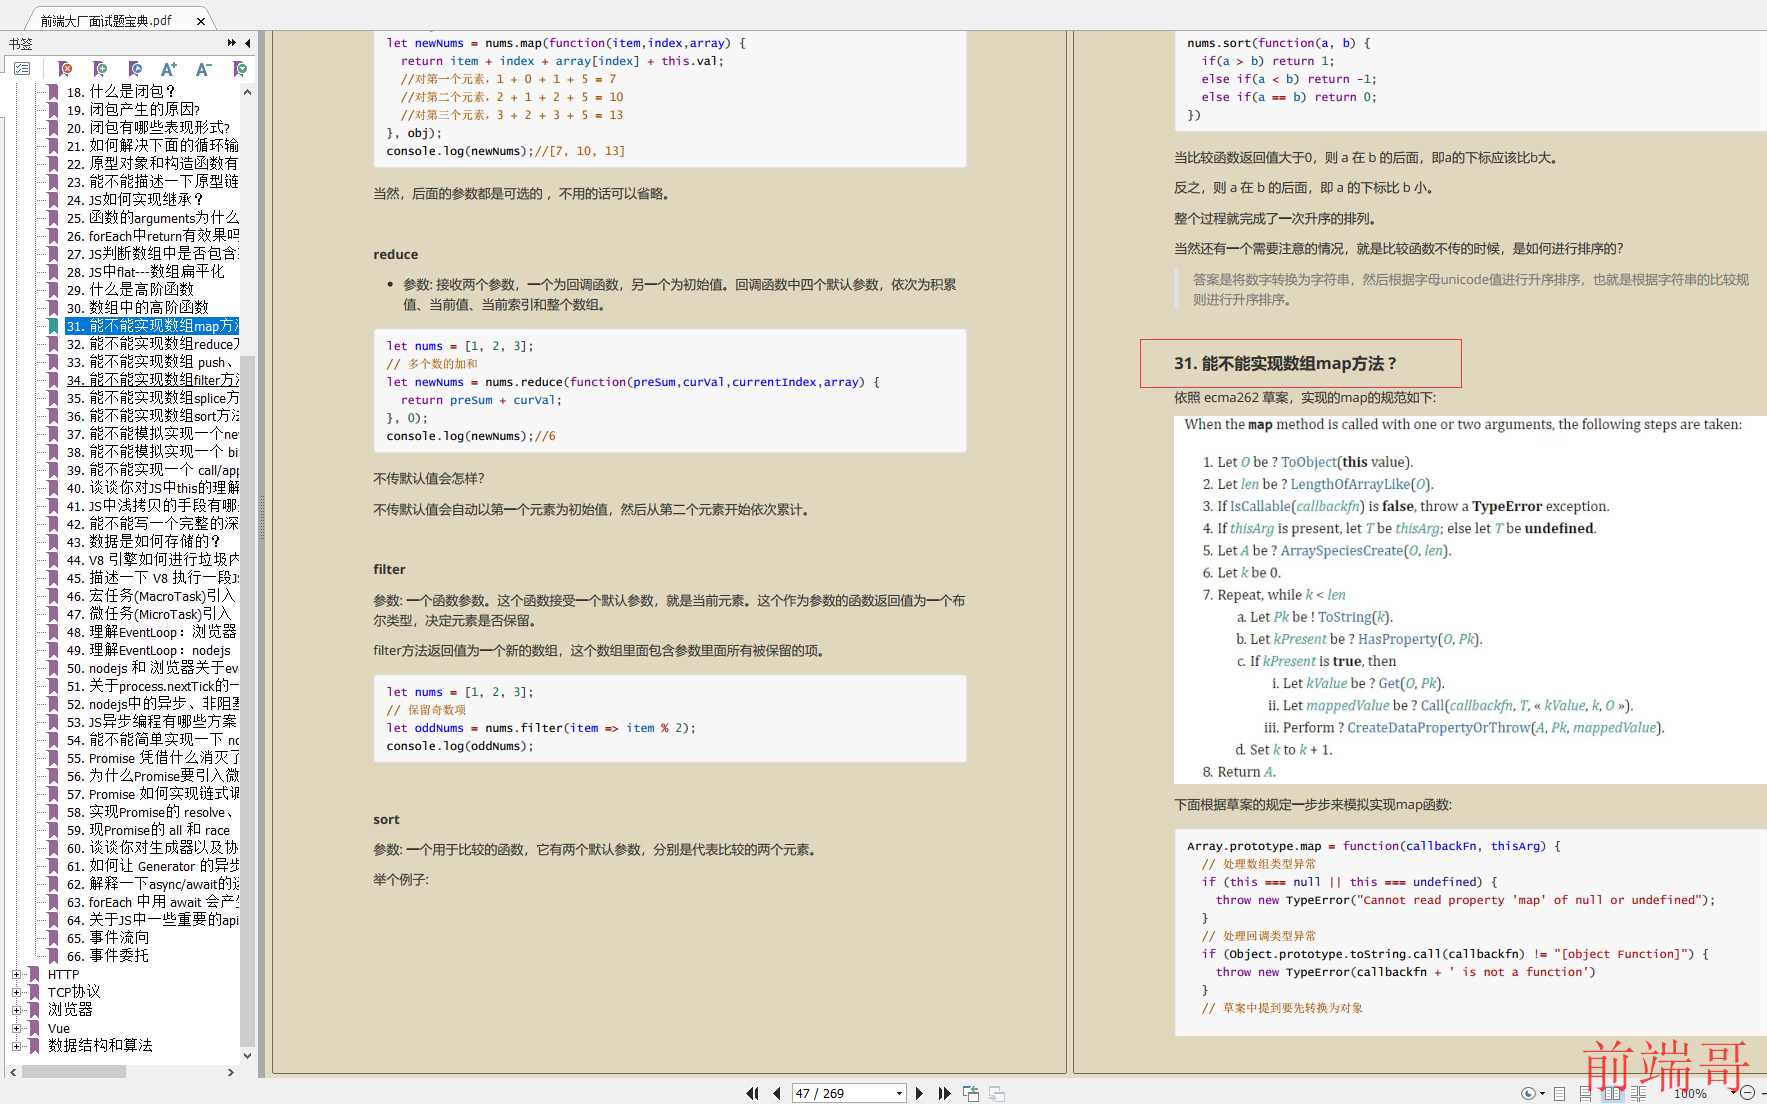Select bookmark 30. 数组中的高阶函数
The width and height of the screenshot is (1767, 1104).
click(x=138, y=307)
